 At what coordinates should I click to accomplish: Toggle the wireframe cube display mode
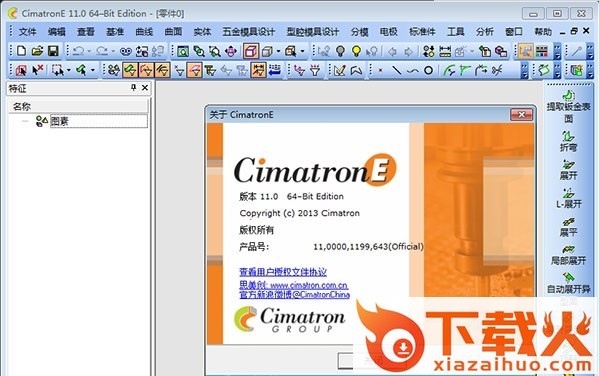coord(251,51)
